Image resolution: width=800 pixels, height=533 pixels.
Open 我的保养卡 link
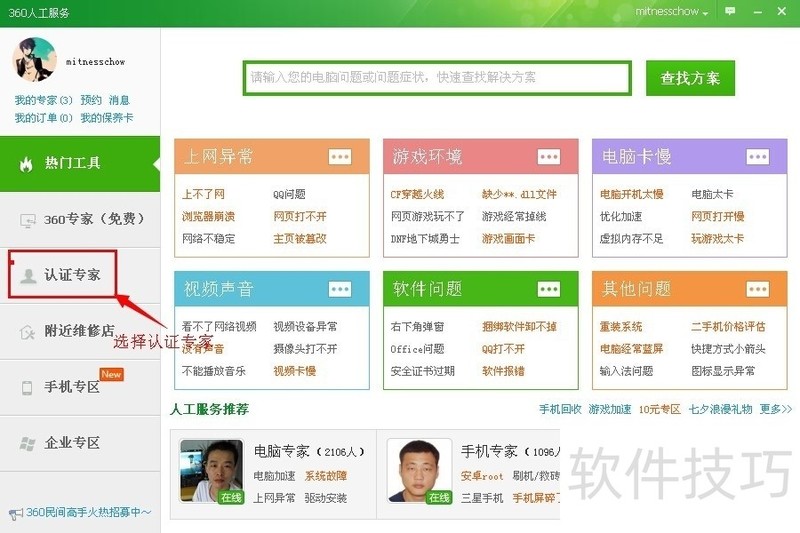click(107, 118)
